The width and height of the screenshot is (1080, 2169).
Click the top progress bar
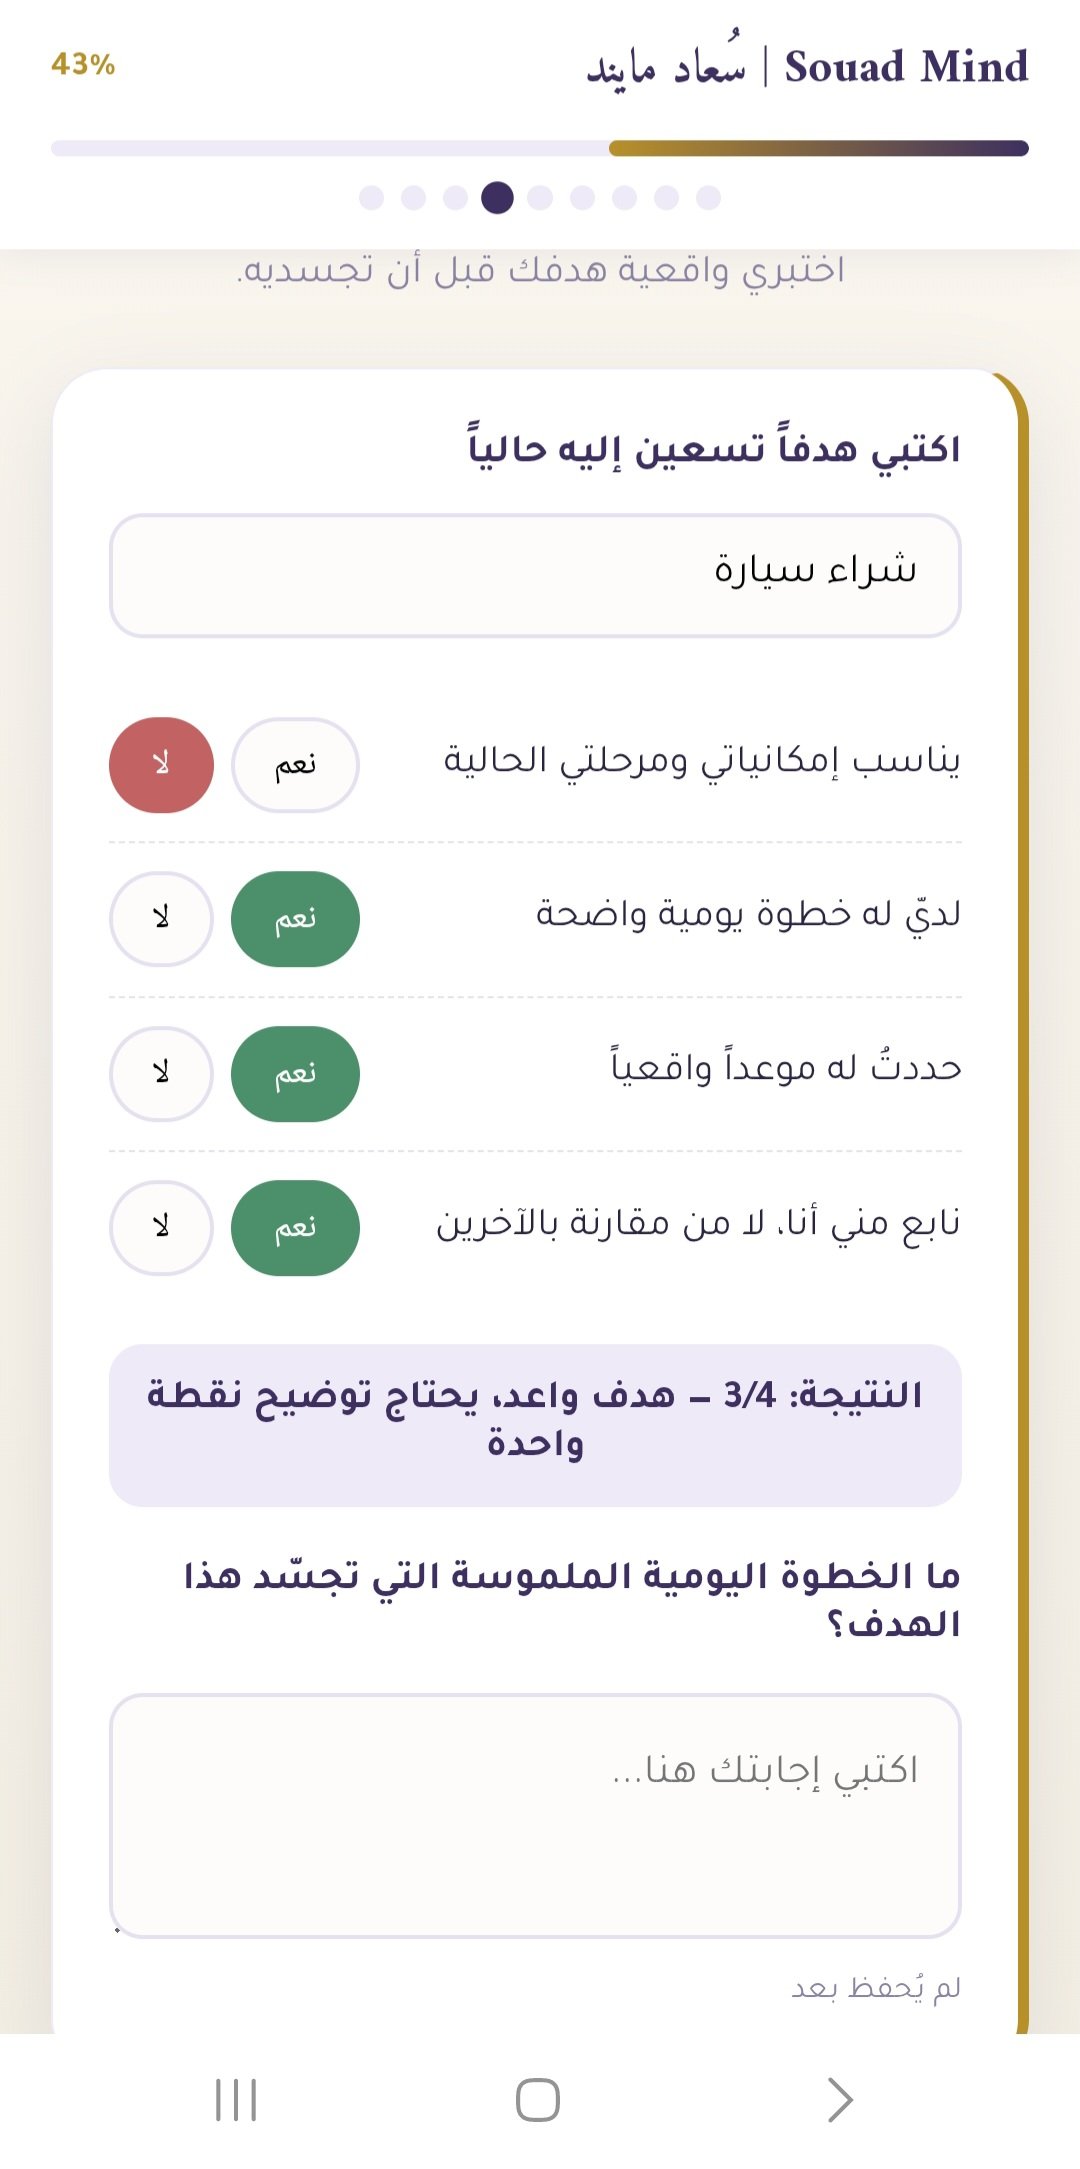pos(540,148)
